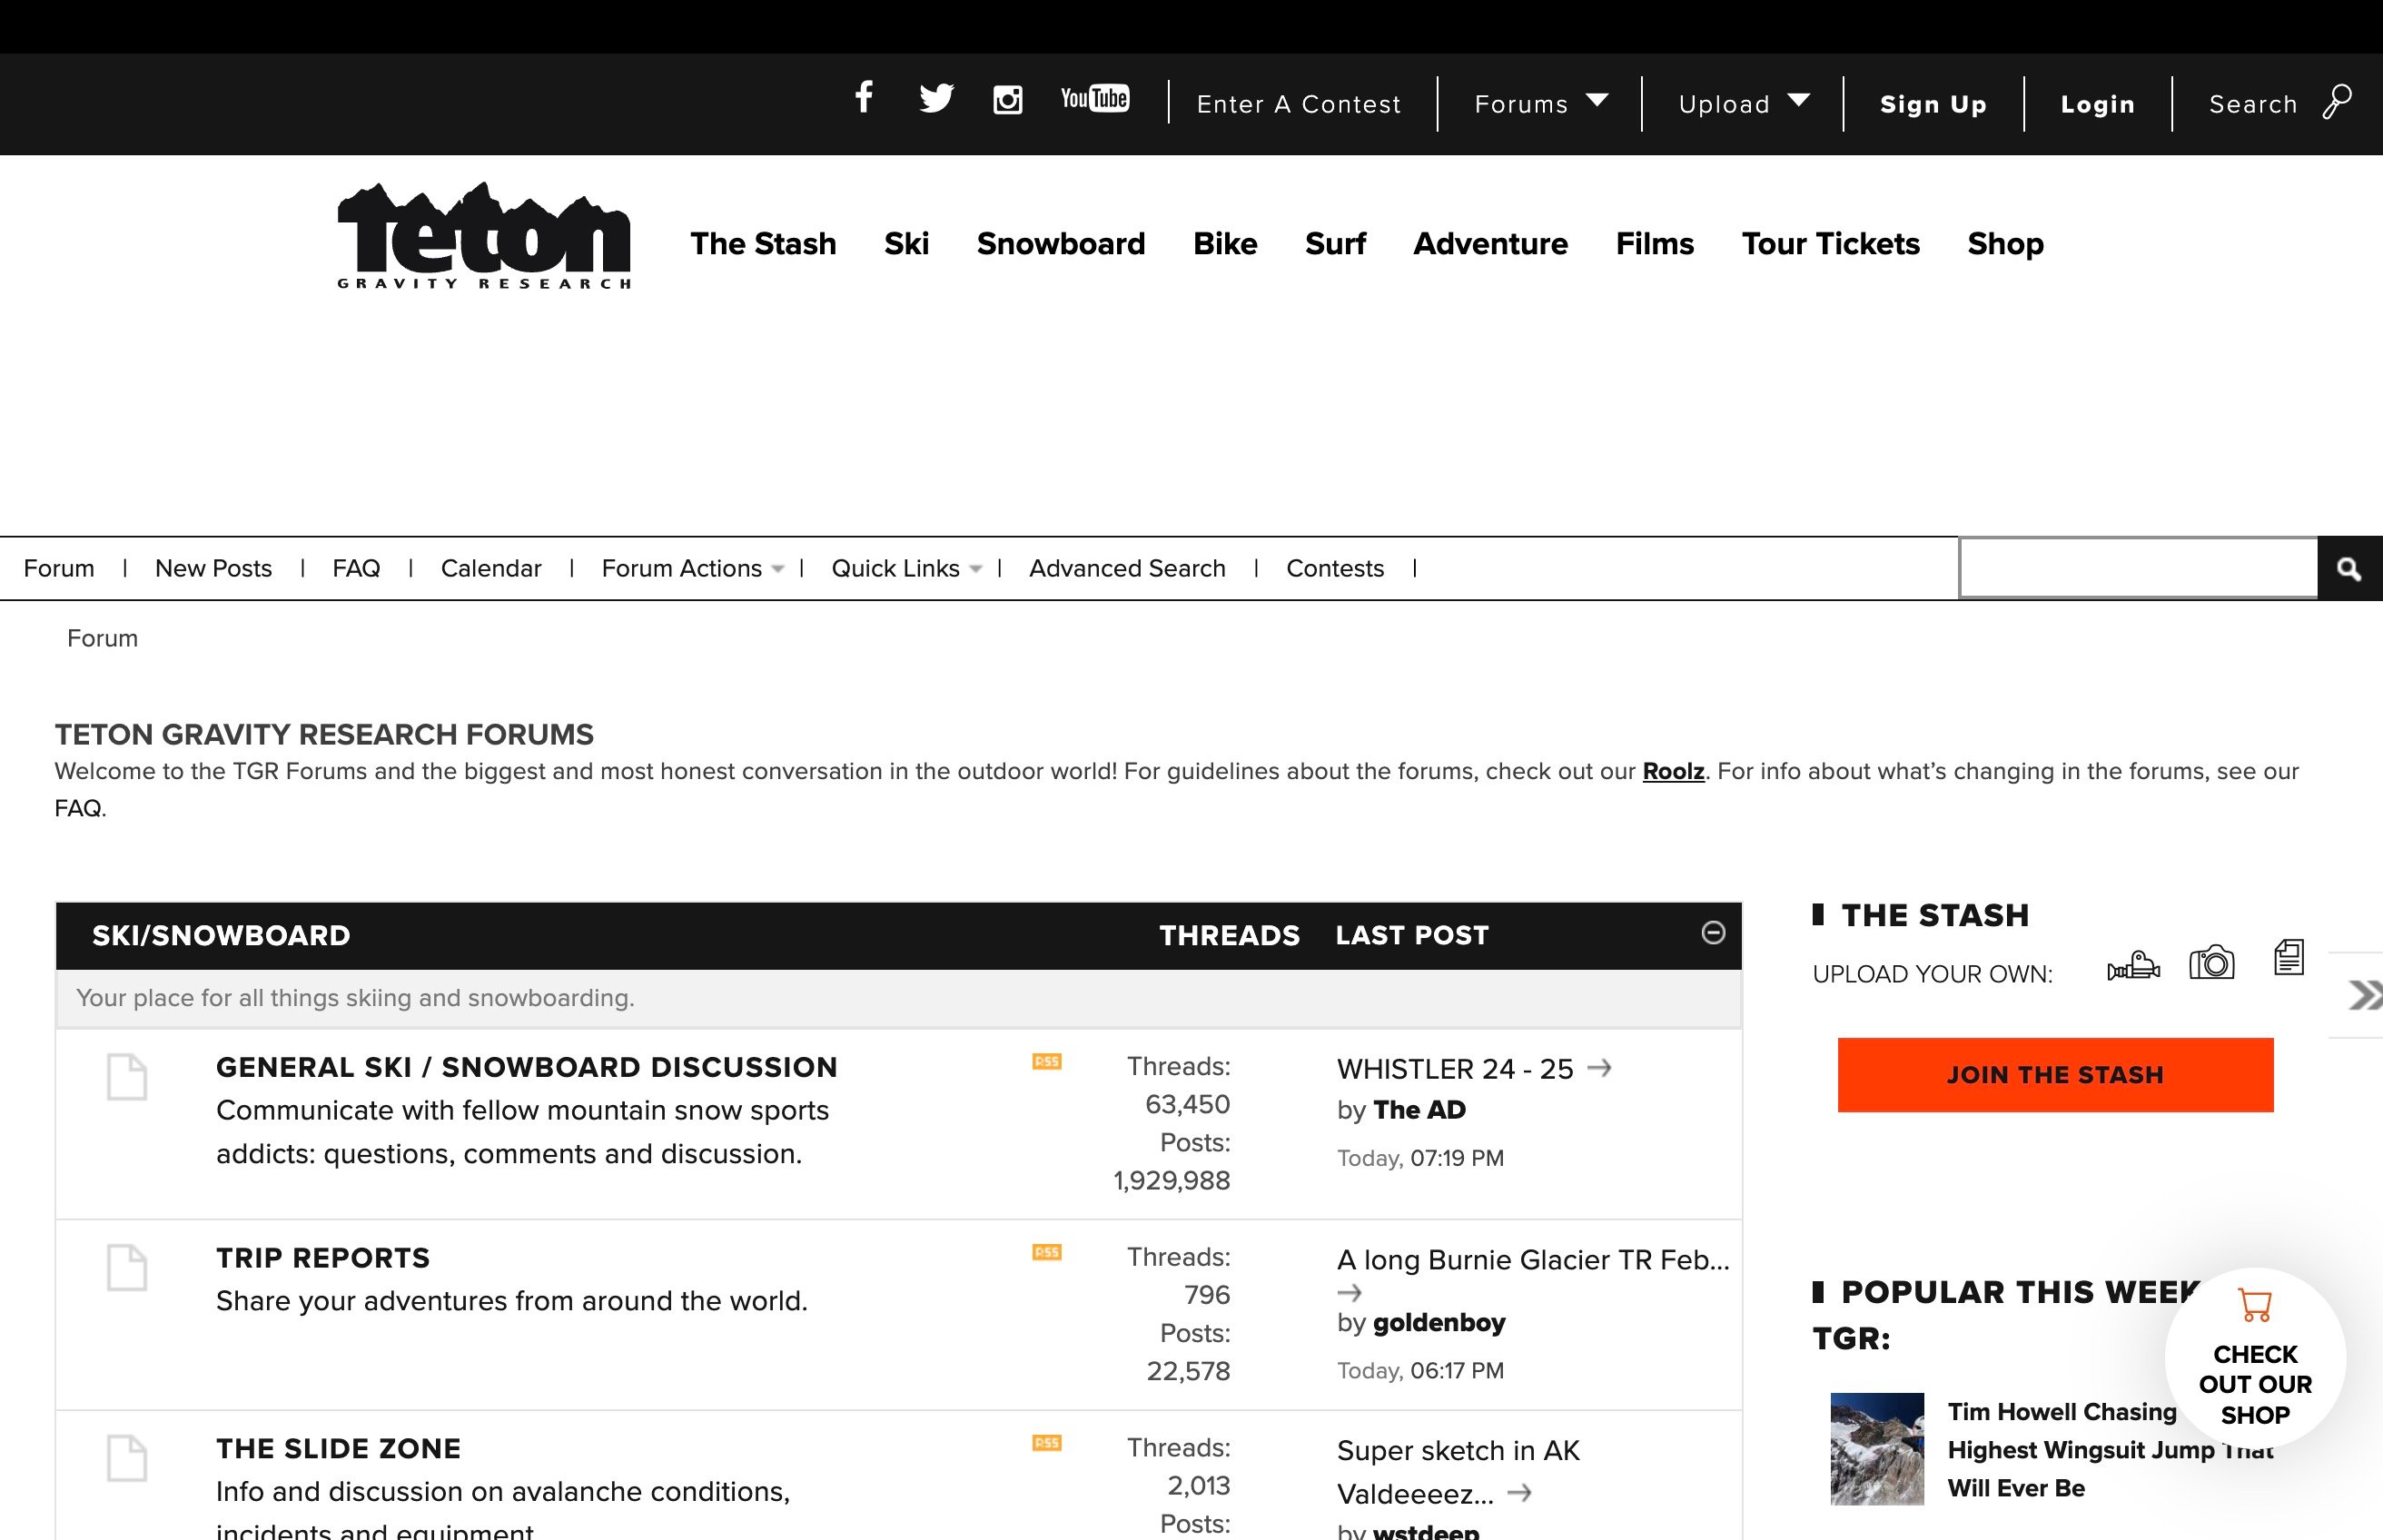Open The Stash menu item
This screenshot has width=2383, height=1540.
(763, 243)
